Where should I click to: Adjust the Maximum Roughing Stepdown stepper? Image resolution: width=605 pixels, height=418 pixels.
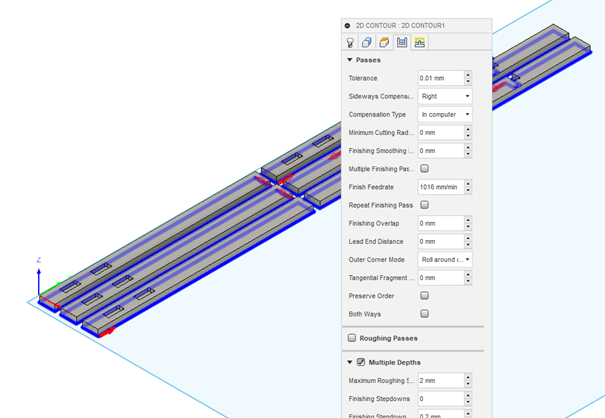coord(468,380)
